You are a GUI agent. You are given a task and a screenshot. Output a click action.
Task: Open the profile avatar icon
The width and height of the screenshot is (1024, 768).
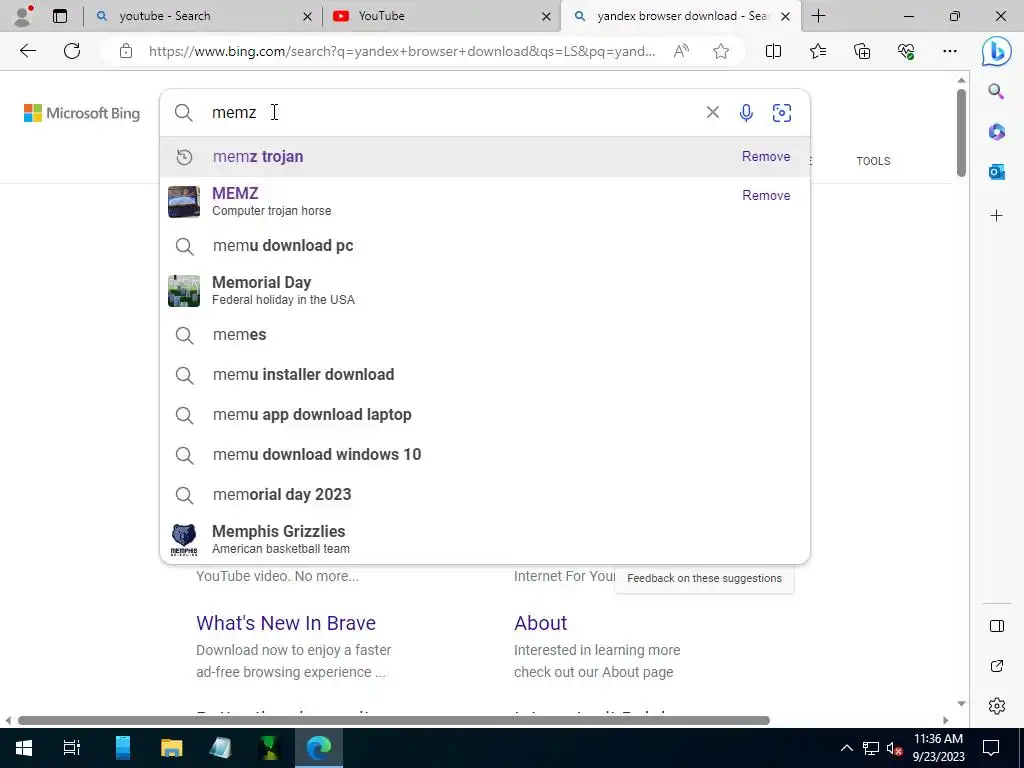click(x=24, y=16)
